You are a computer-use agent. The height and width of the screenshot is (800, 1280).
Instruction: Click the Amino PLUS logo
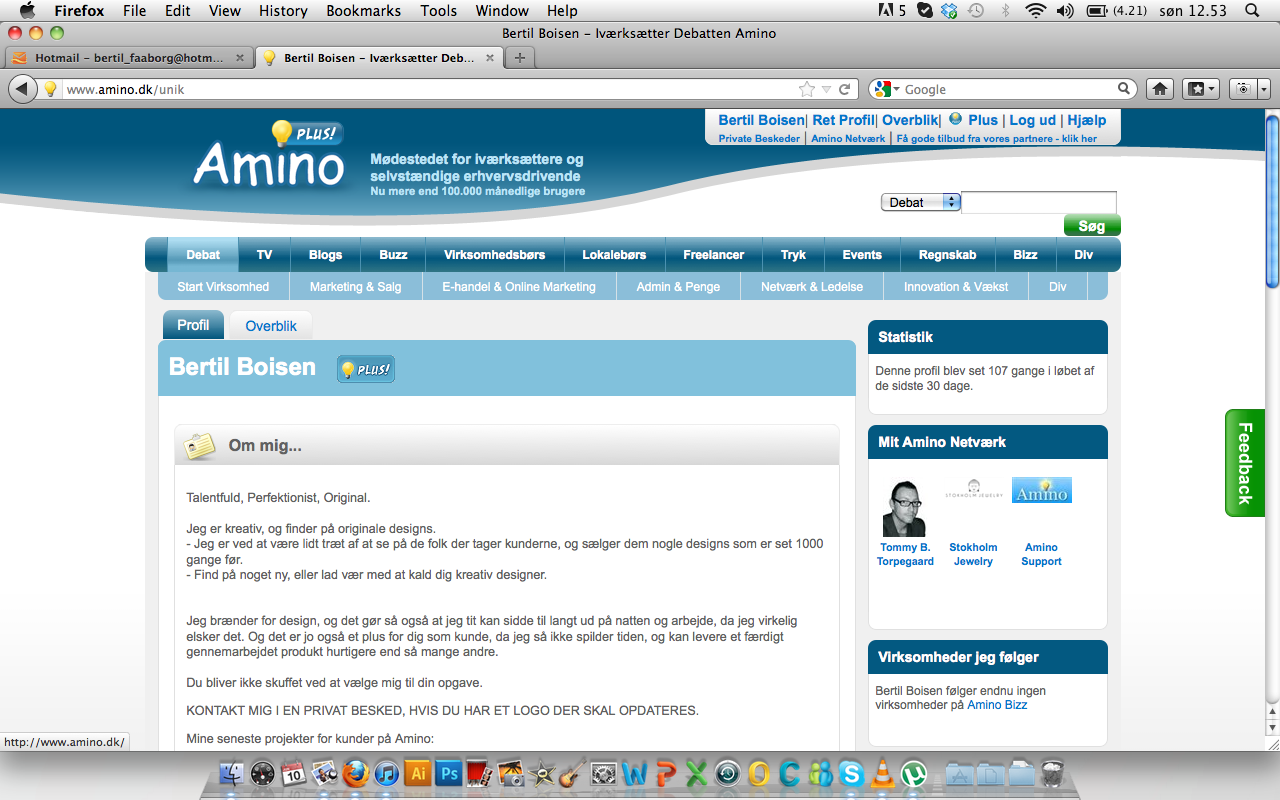[269, 154]
